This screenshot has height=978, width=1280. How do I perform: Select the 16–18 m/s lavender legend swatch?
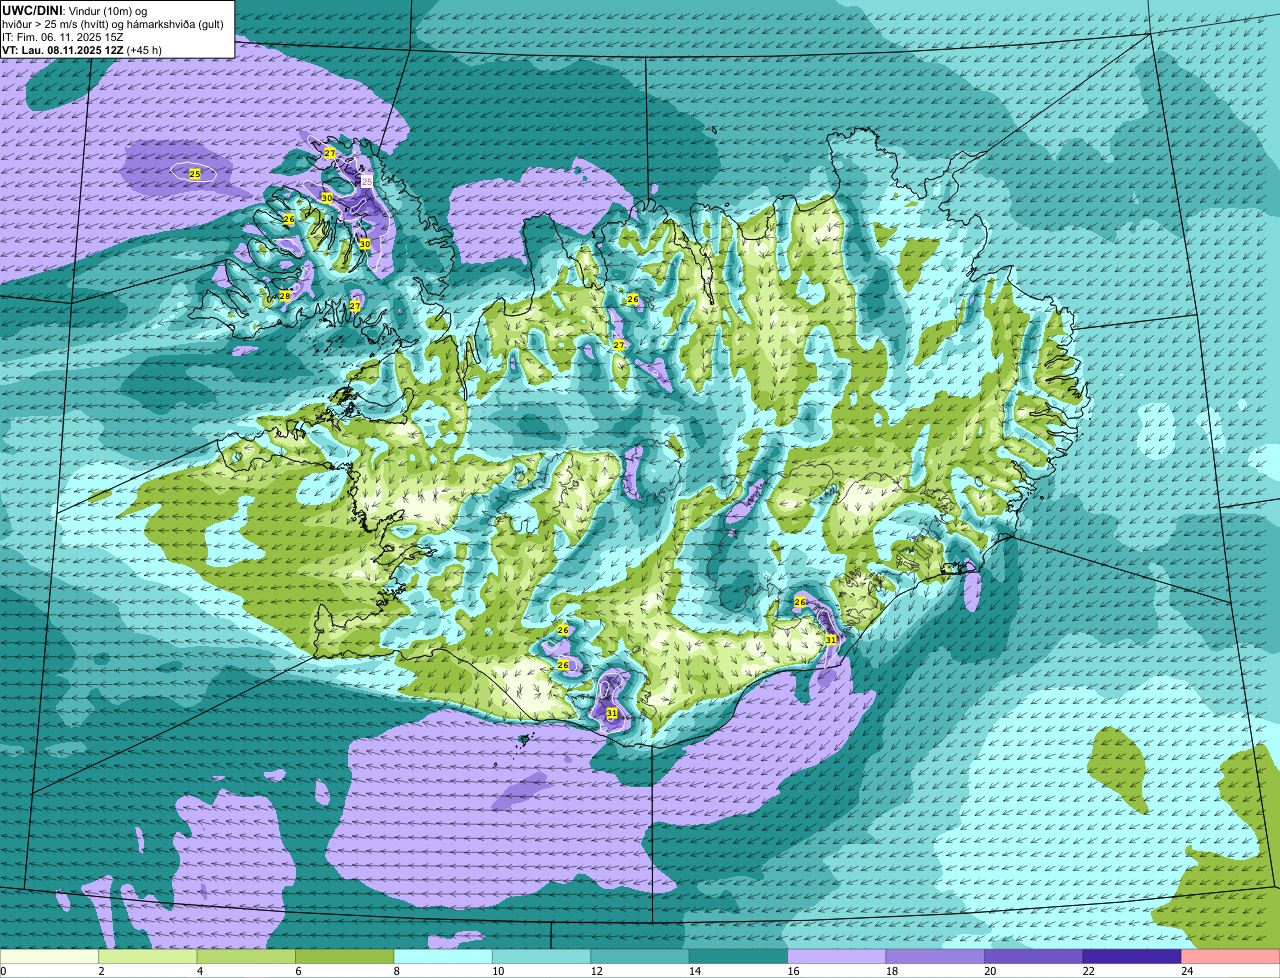(x=837, y=957)
